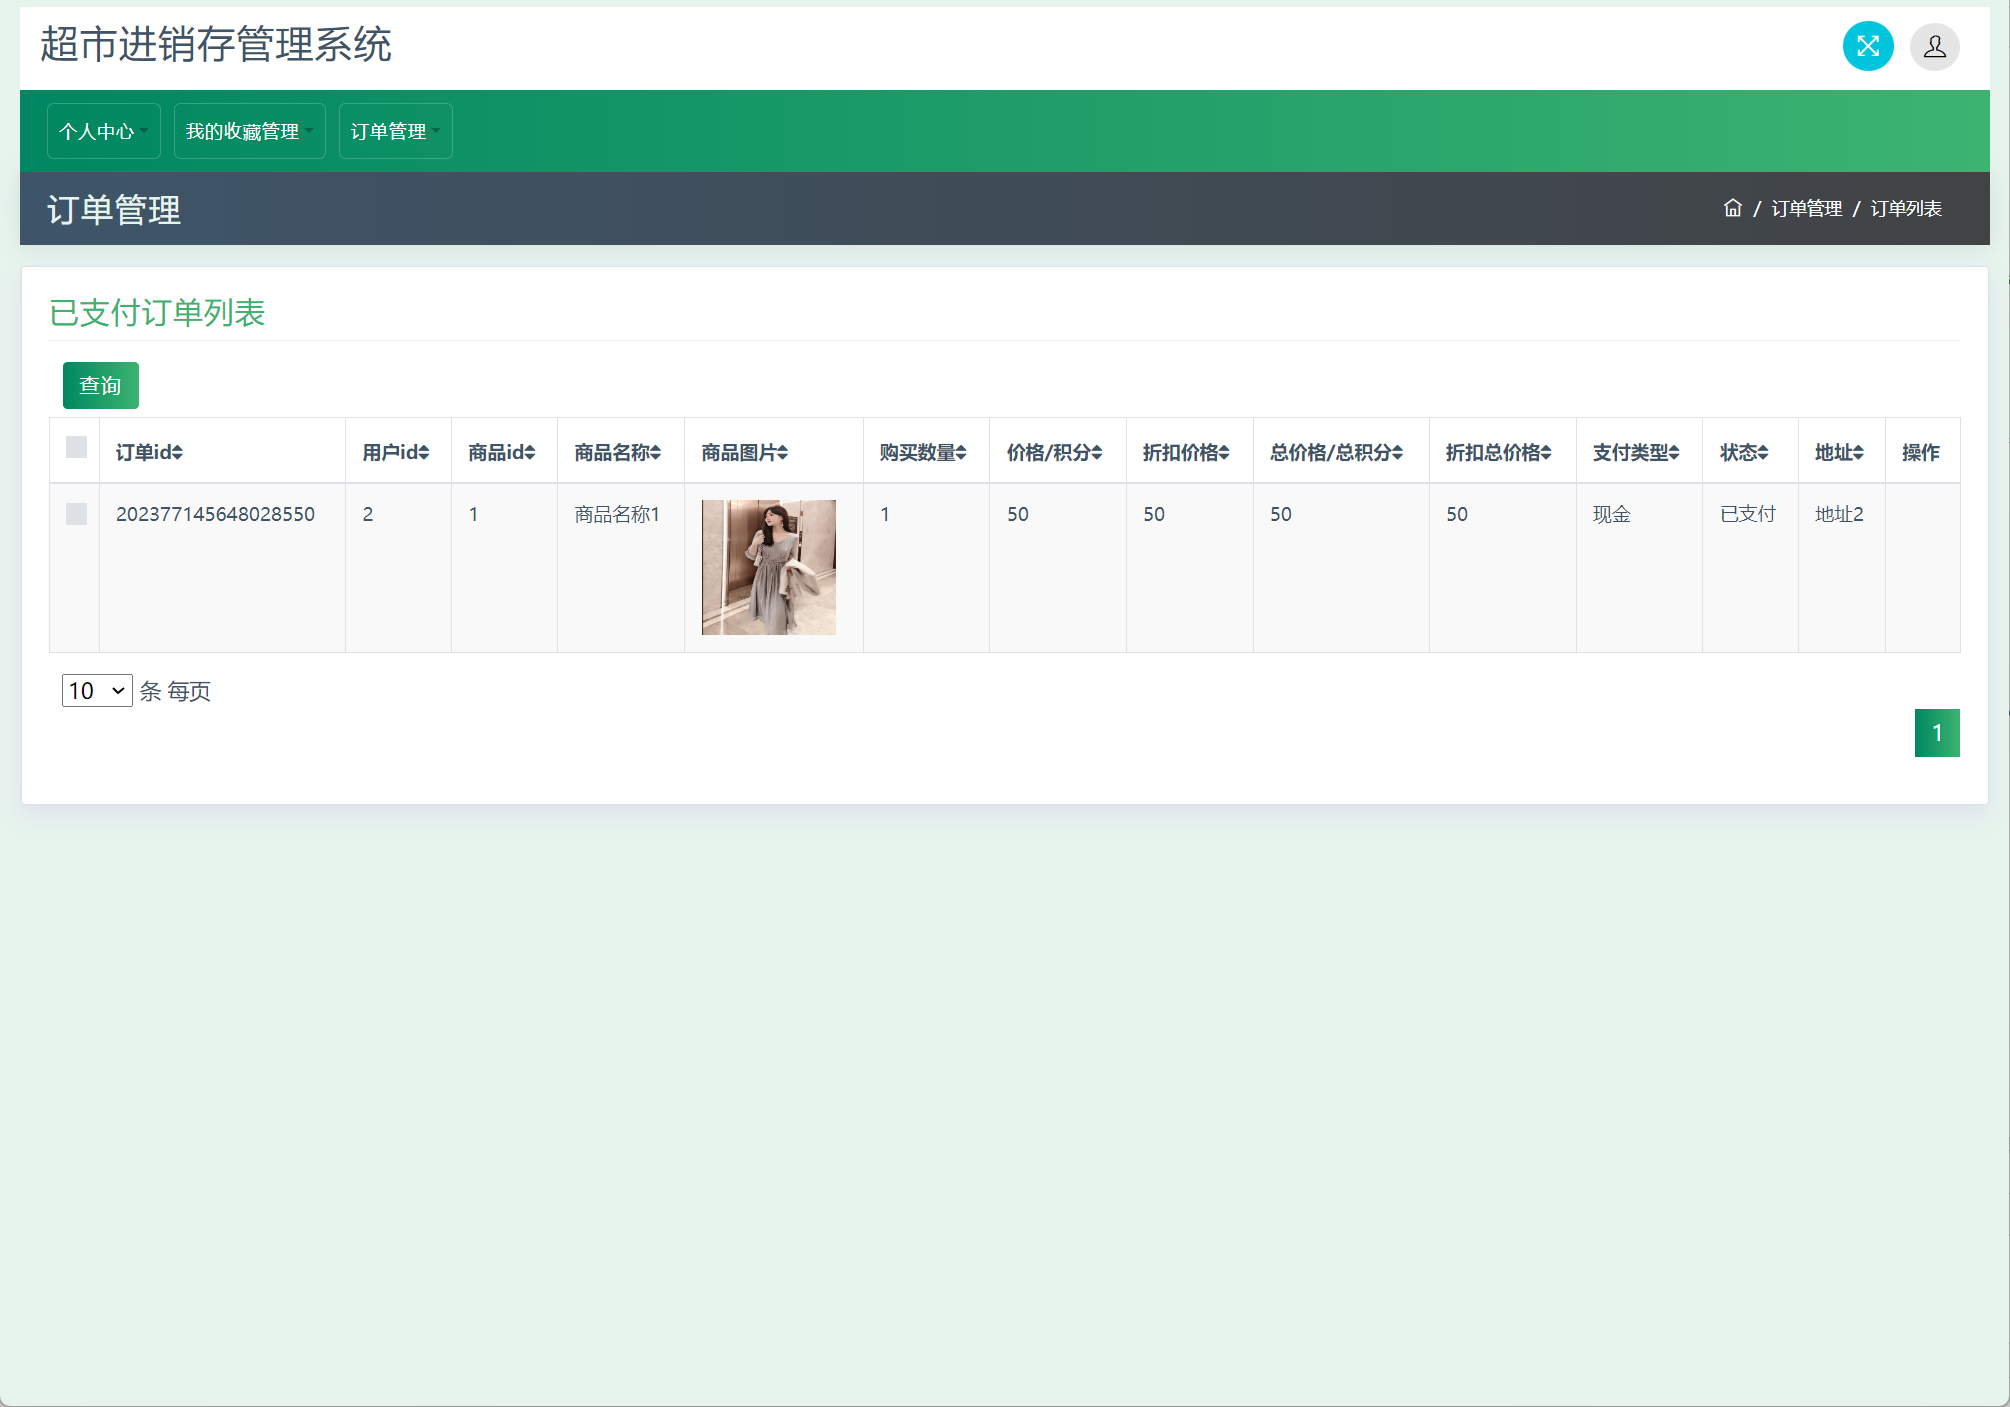Toggle the select-all header checkbox
This screenshot has height=1407, width=2010.
[x=76, y=447]
